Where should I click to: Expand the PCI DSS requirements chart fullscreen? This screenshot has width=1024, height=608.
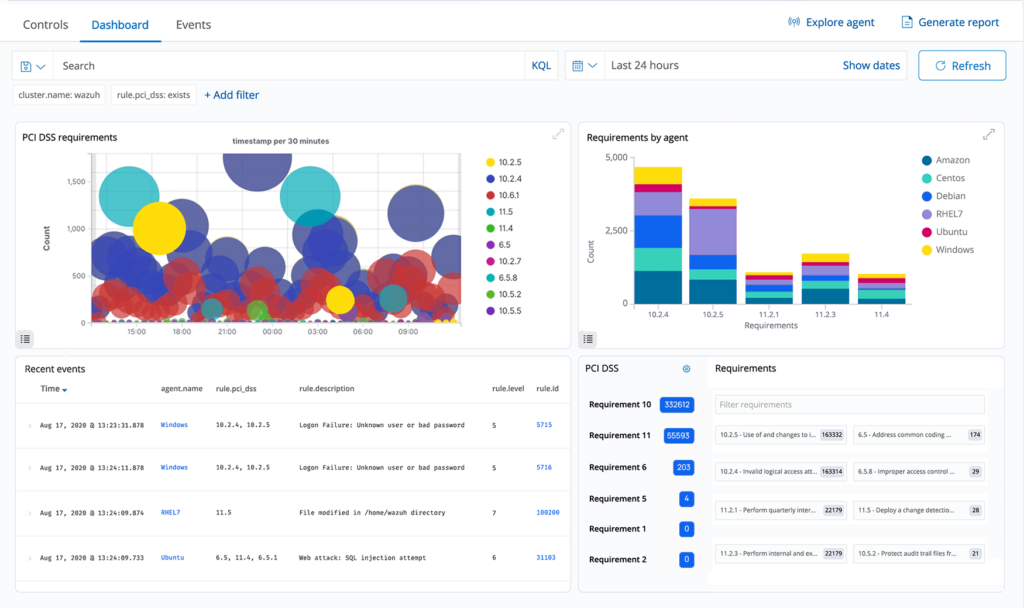[558, 135]
